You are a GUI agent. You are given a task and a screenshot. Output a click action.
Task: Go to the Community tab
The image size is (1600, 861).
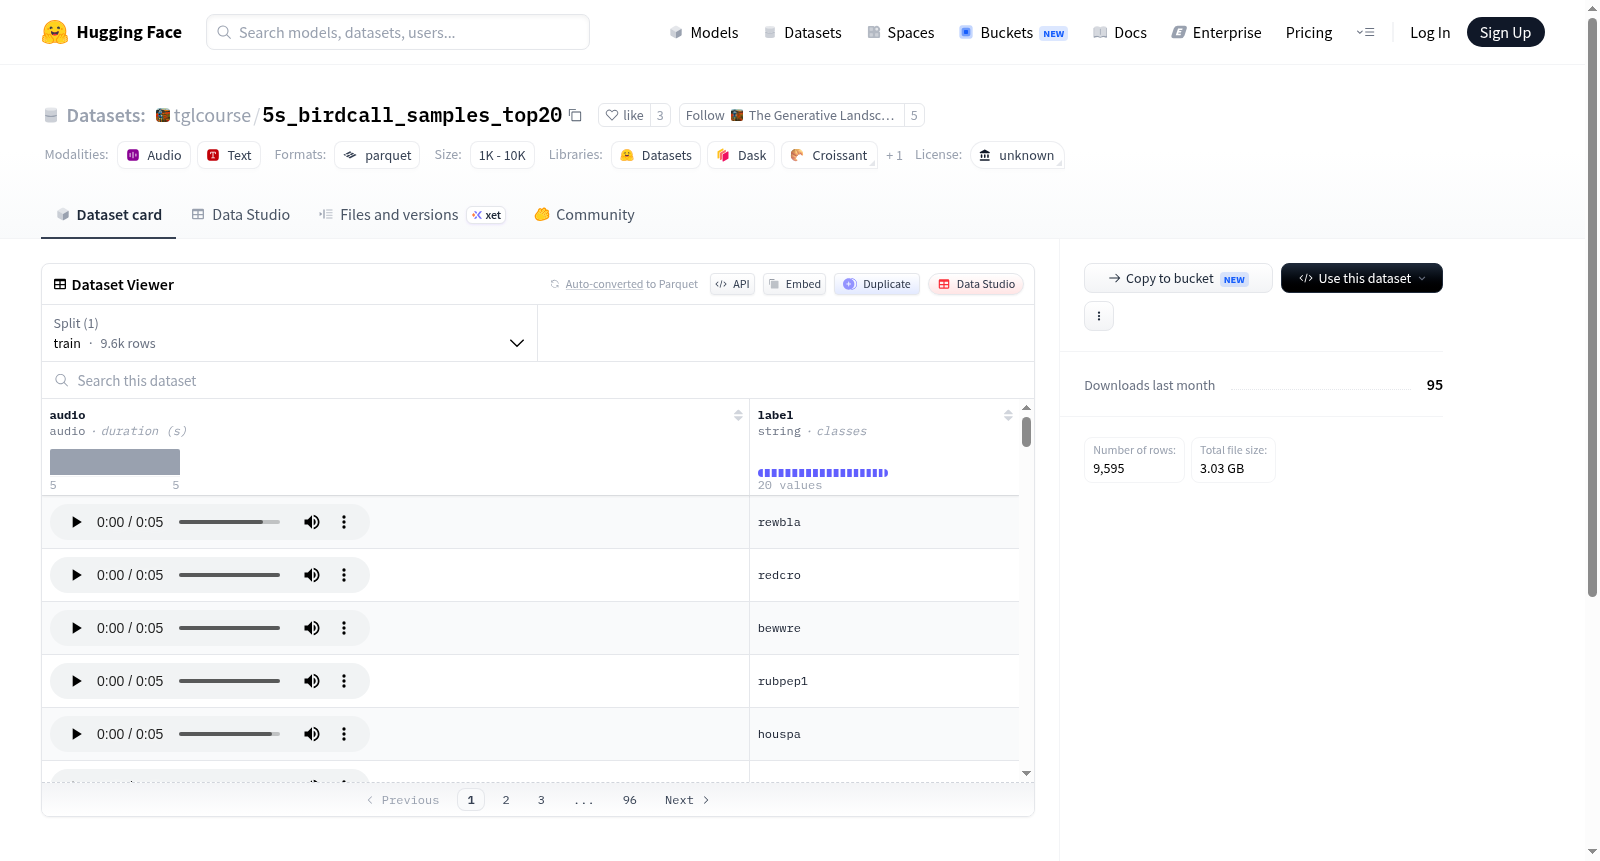(585, 215)
